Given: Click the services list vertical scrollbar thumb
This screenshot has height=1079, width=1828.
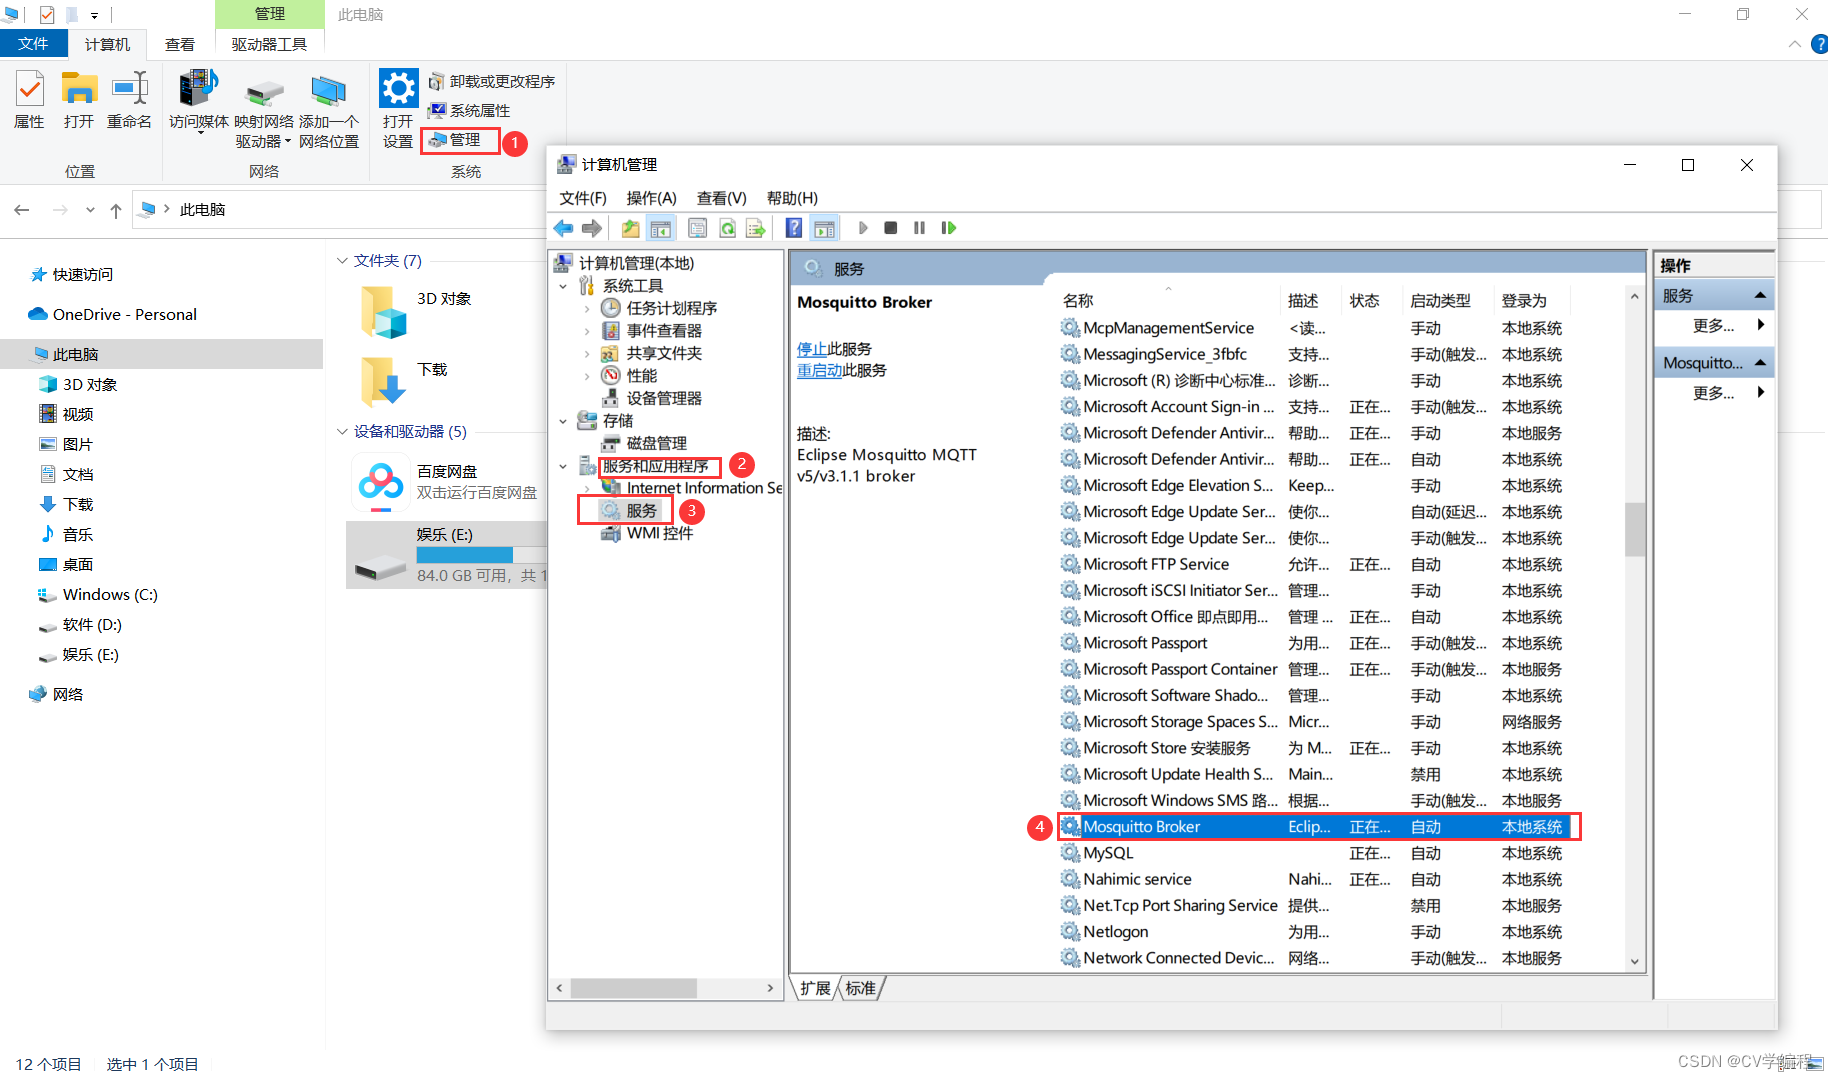Looking at the screenshot, I should pyautogui.click(x=1634, y=528).
